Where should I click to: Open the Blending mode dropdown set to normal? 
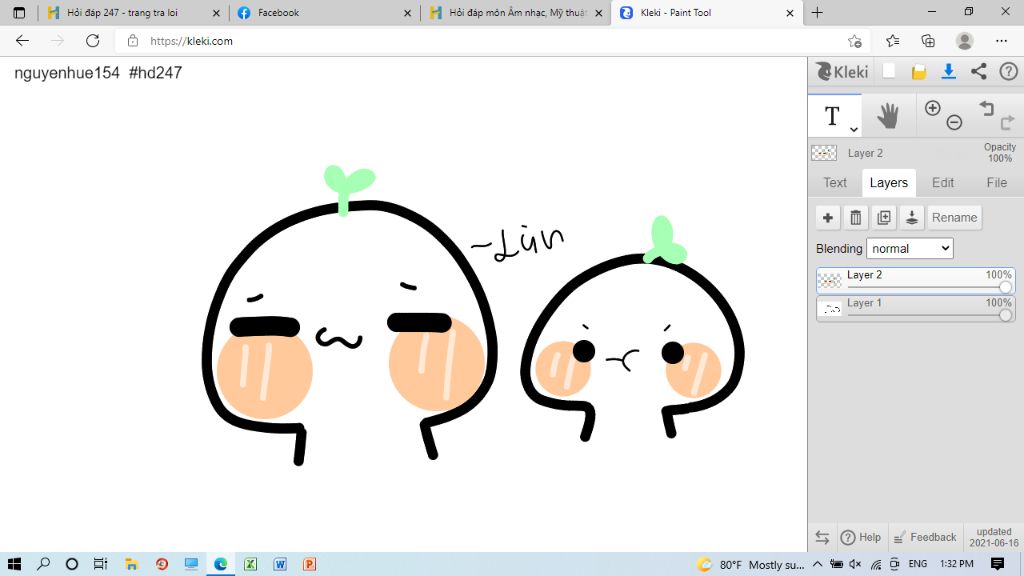[x=910, y=248]
